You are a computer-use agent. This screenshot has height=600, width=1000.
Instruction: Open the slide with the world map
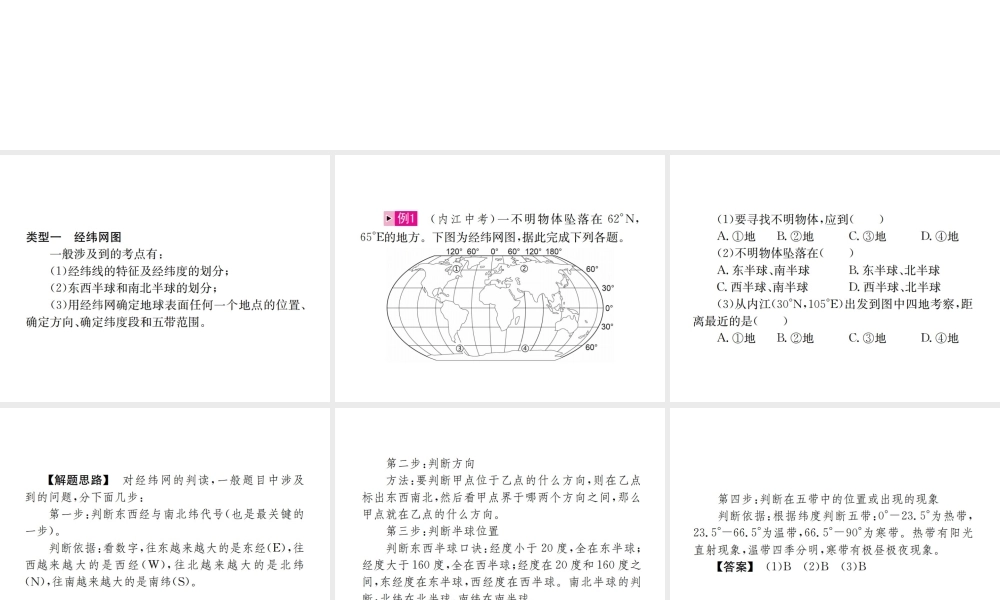pos(500,278)
